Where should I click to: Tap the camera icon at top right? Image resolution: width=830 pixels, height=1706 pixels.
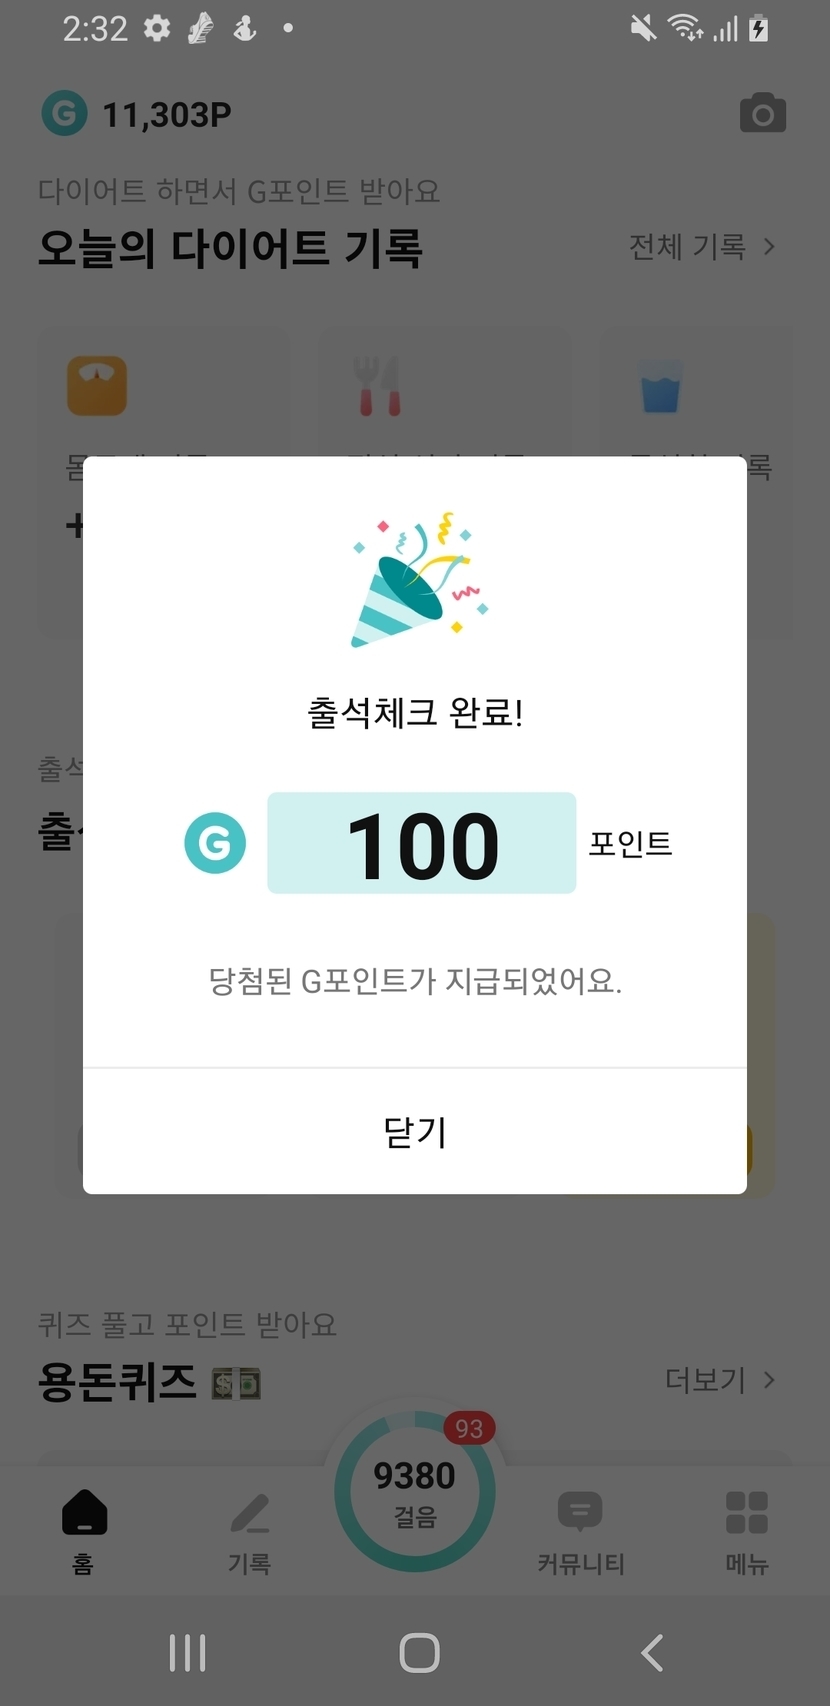763,114
